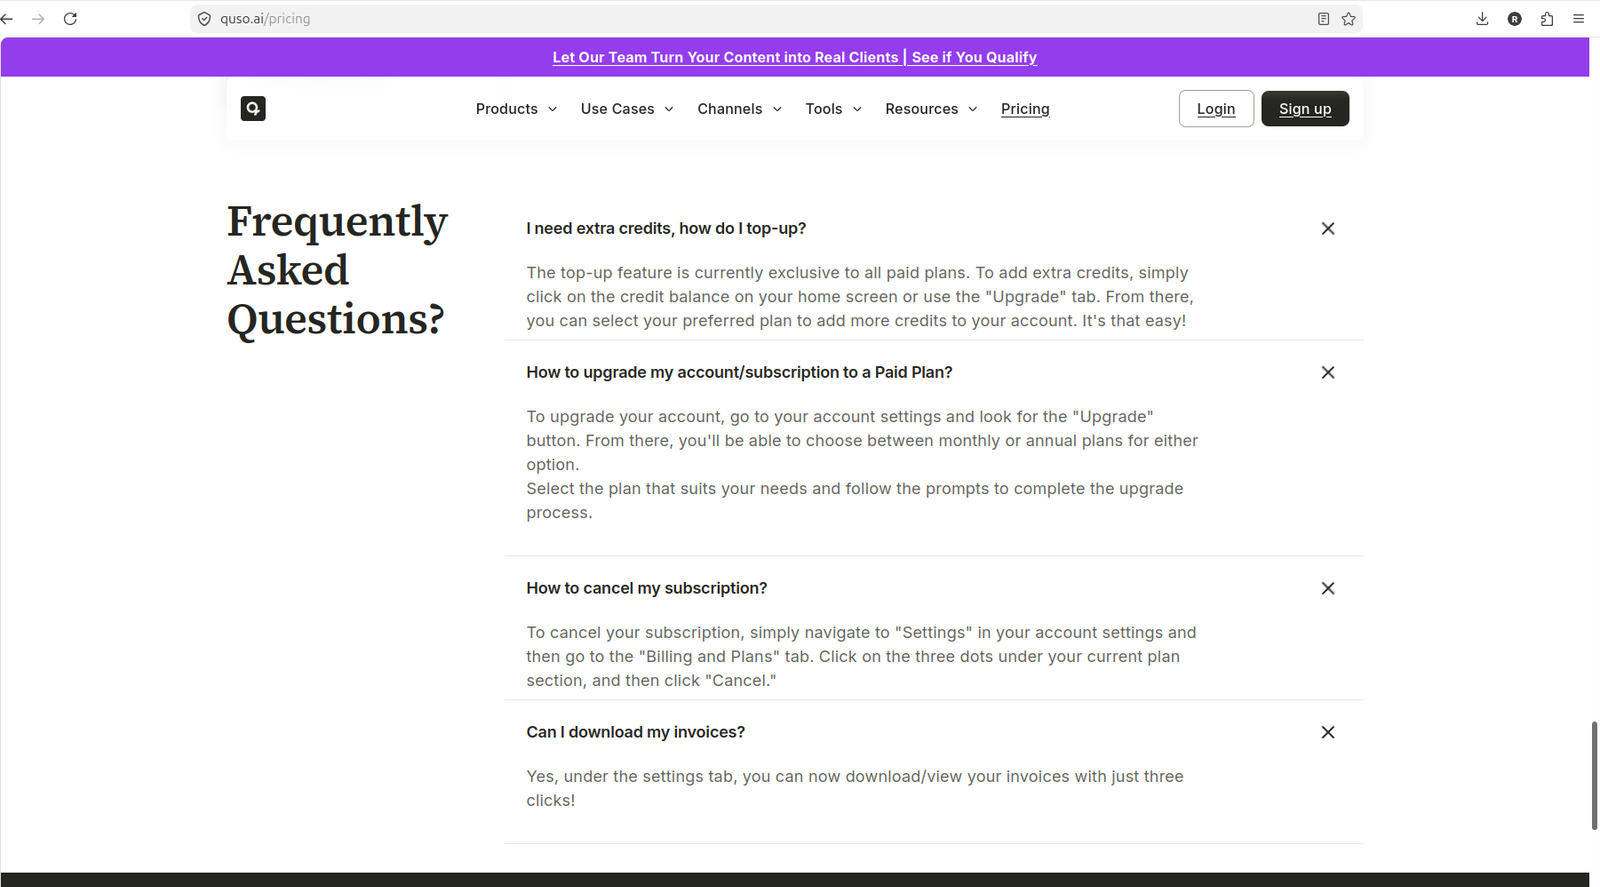Viewport: 1600px width, 887px height.
Task: Open the extensions puzzle icon
Action: 1547,19
